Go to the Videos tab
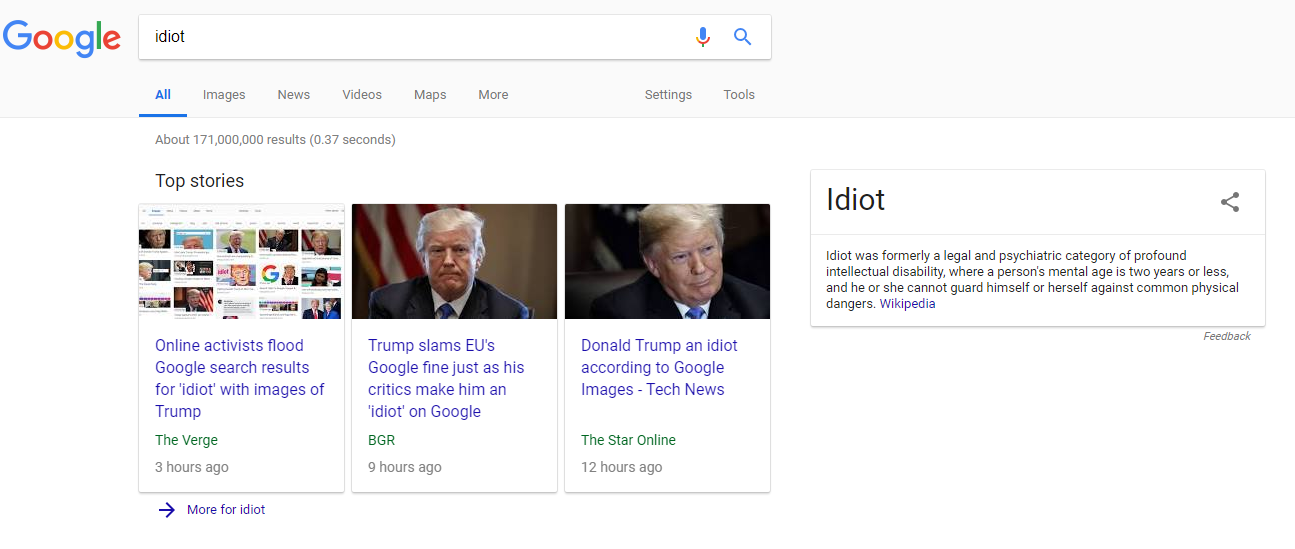 pos(362,95)
